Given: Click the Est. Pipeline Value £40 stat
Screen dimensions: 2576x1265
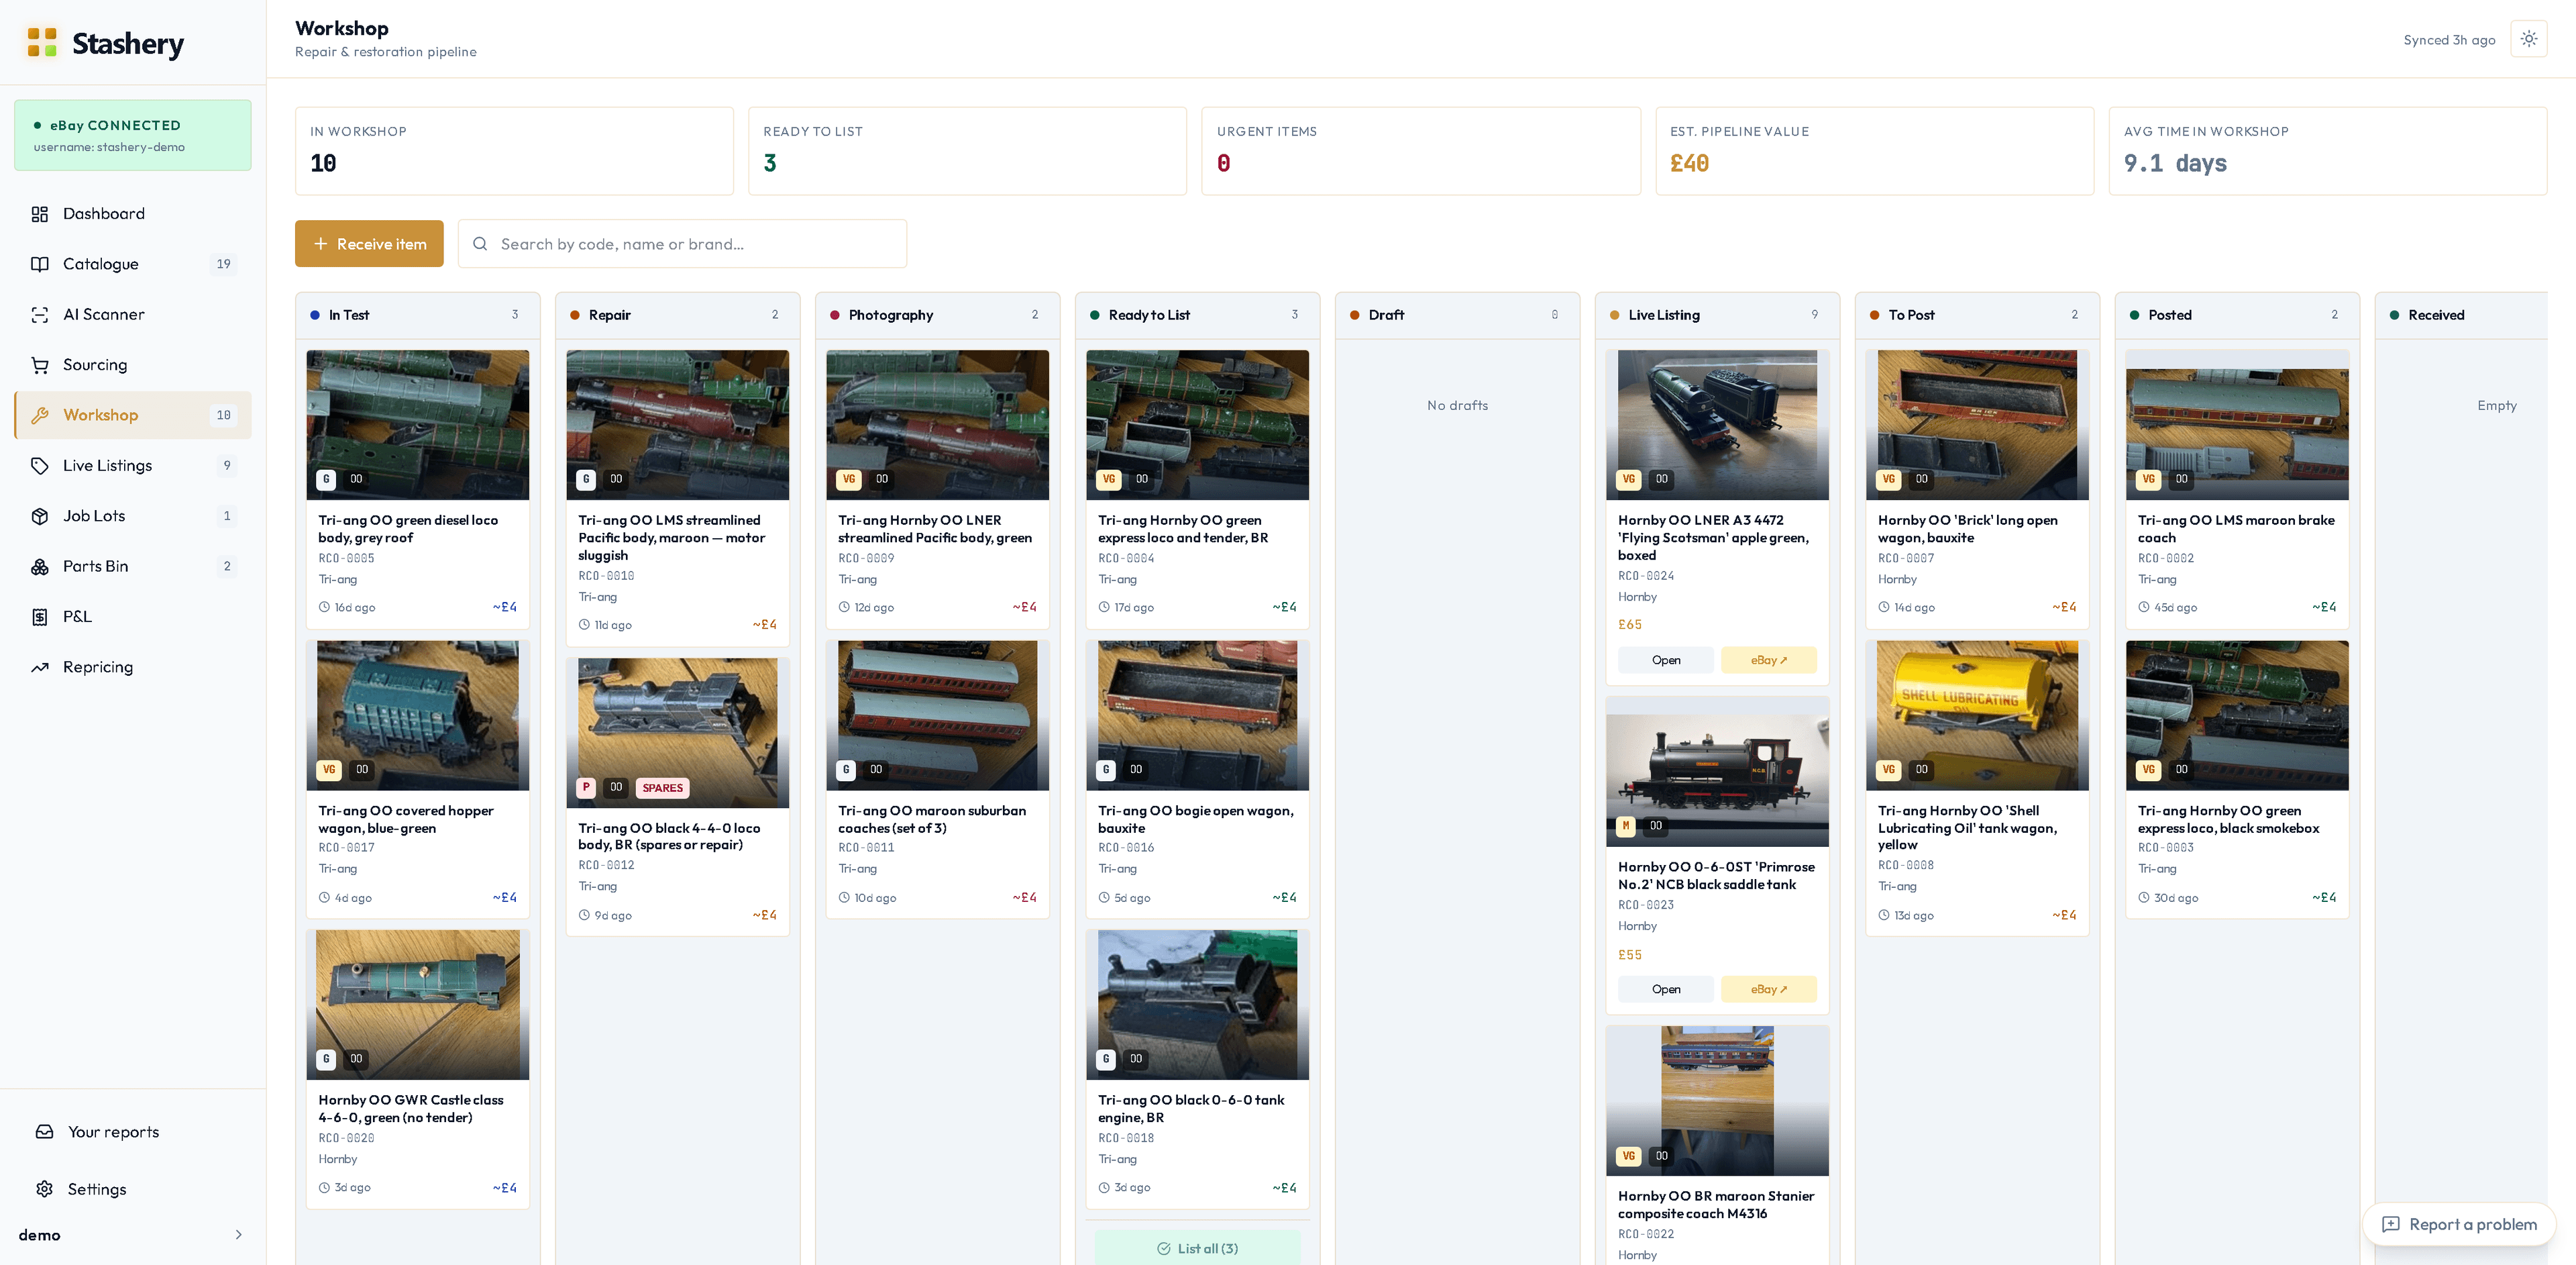Looking at the screenshot, I should (x=1874, y=151).
